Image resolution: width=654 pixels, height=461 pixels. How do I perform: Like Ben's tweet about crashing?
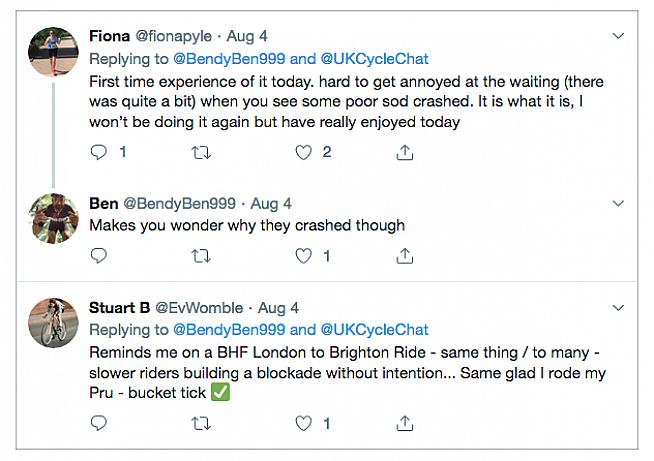pos(304,256)
